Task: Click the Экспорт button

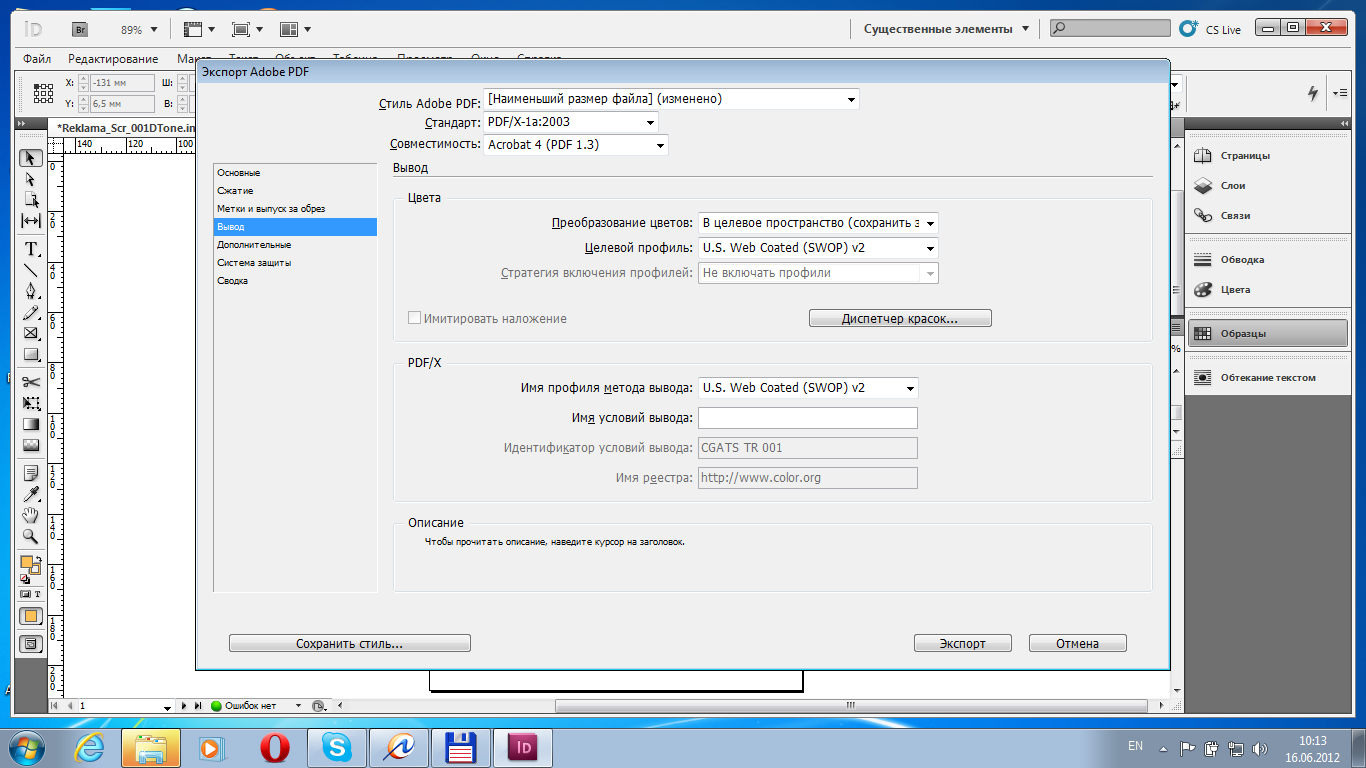Action: tap(962, 644)
